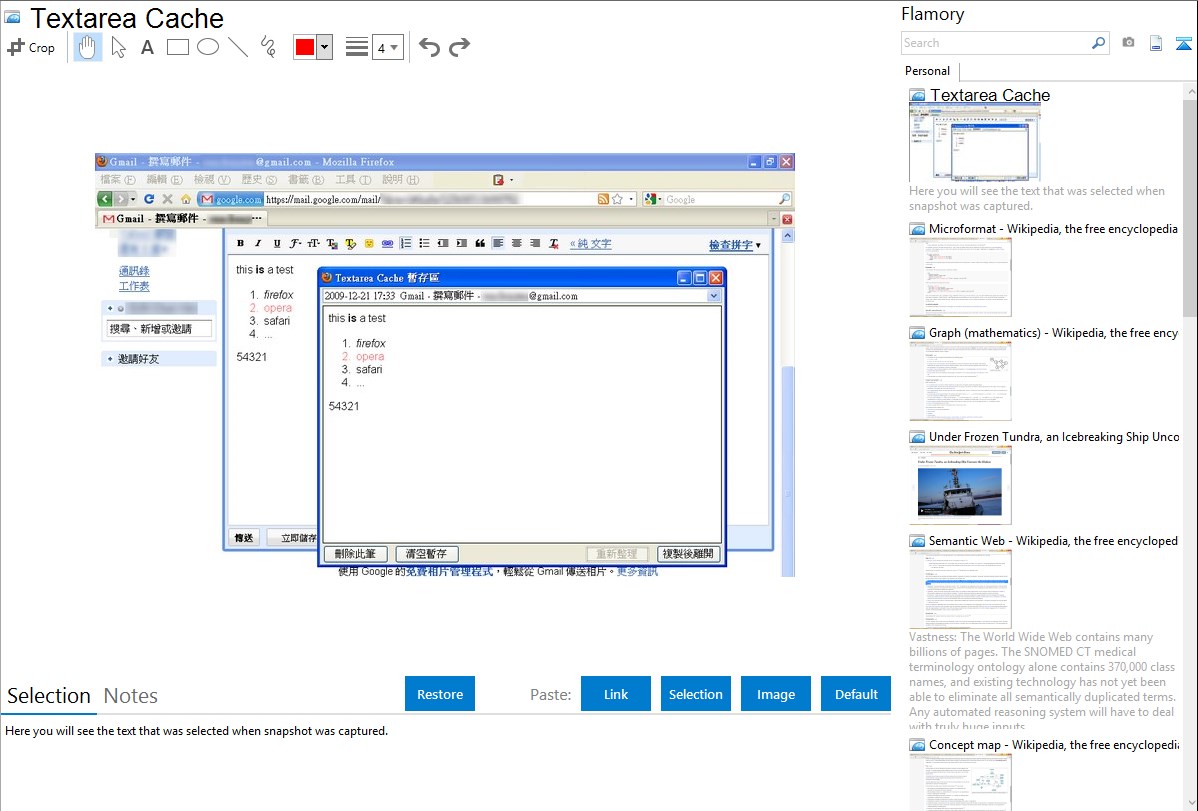Click the 'Under Frozen Tundra' title text
Image resolution: width=1198 pixels, height=811 pixels.
pyautogui.click(x=1054, y=436)
